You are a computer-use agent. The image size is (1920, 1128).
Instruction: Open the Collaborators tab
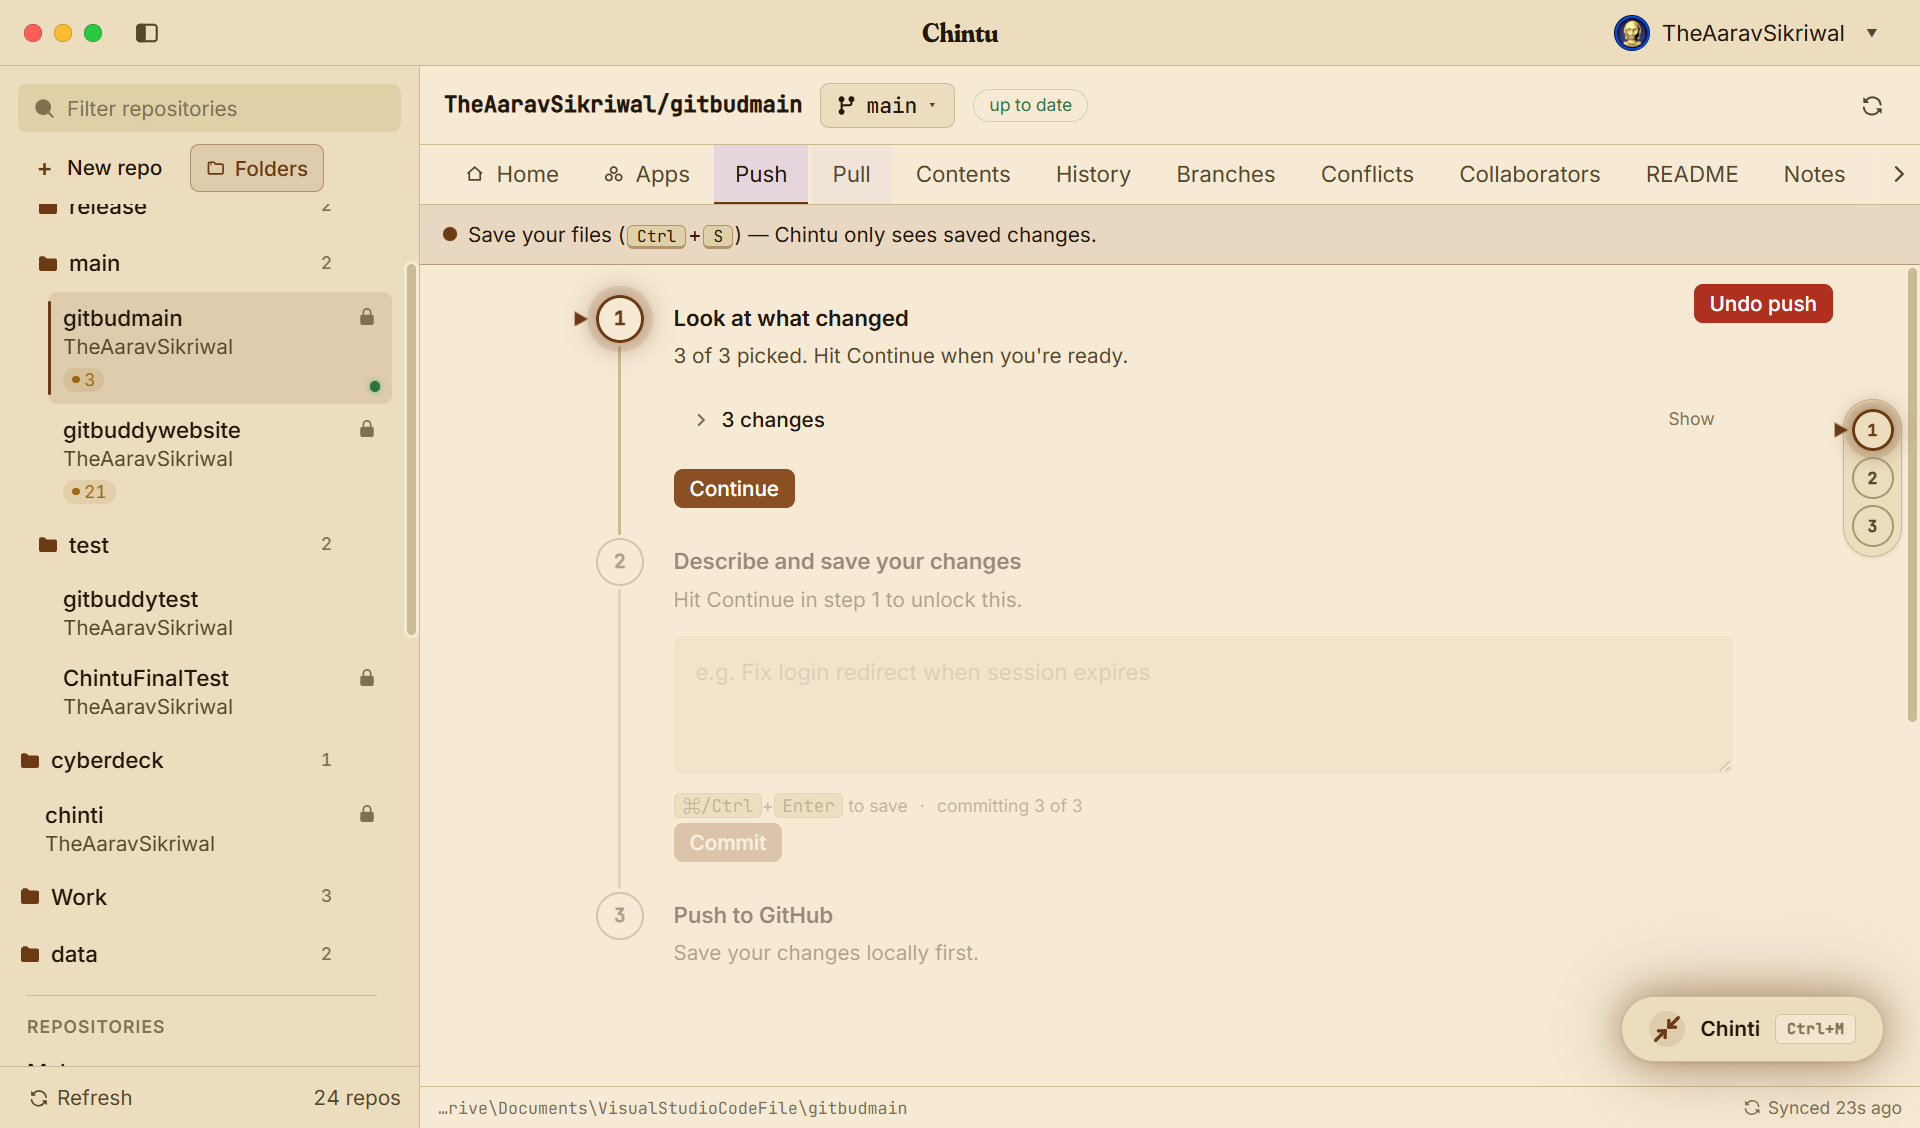point(1529,174)
